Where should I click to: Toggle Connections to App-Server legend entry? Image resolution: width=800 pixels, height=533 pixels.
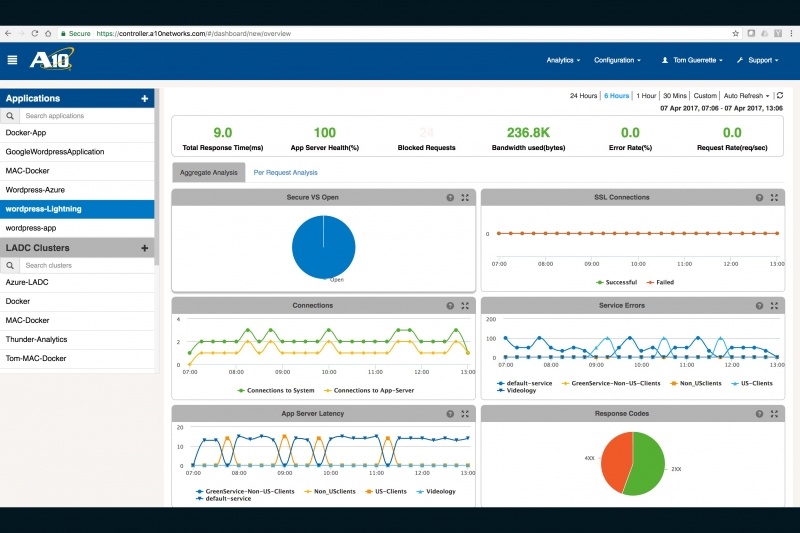pos(369,390)
